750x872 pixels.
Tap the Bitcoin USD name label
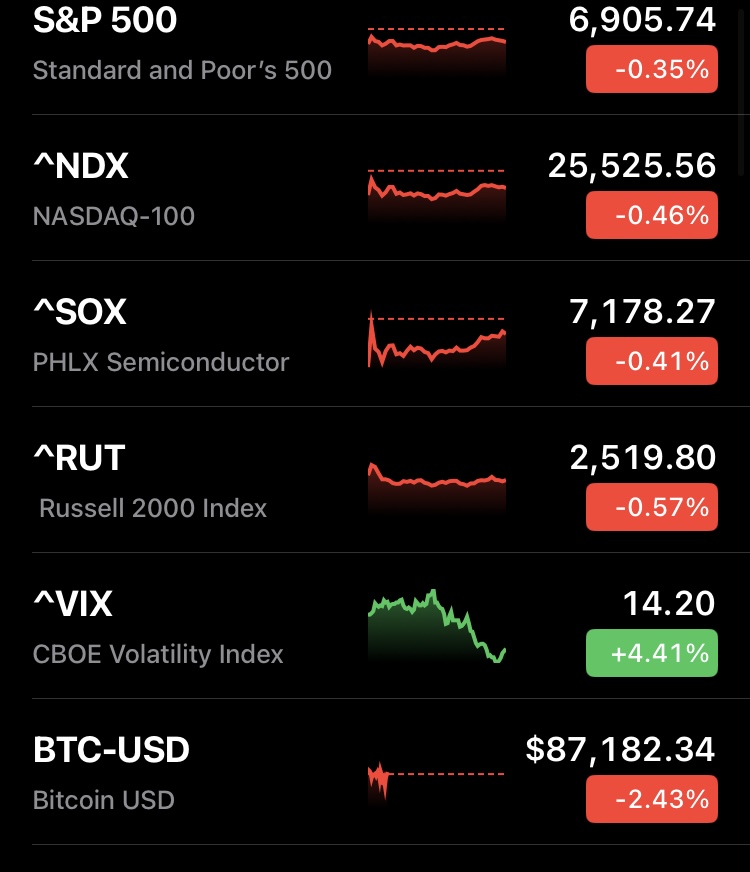point(104,800)
